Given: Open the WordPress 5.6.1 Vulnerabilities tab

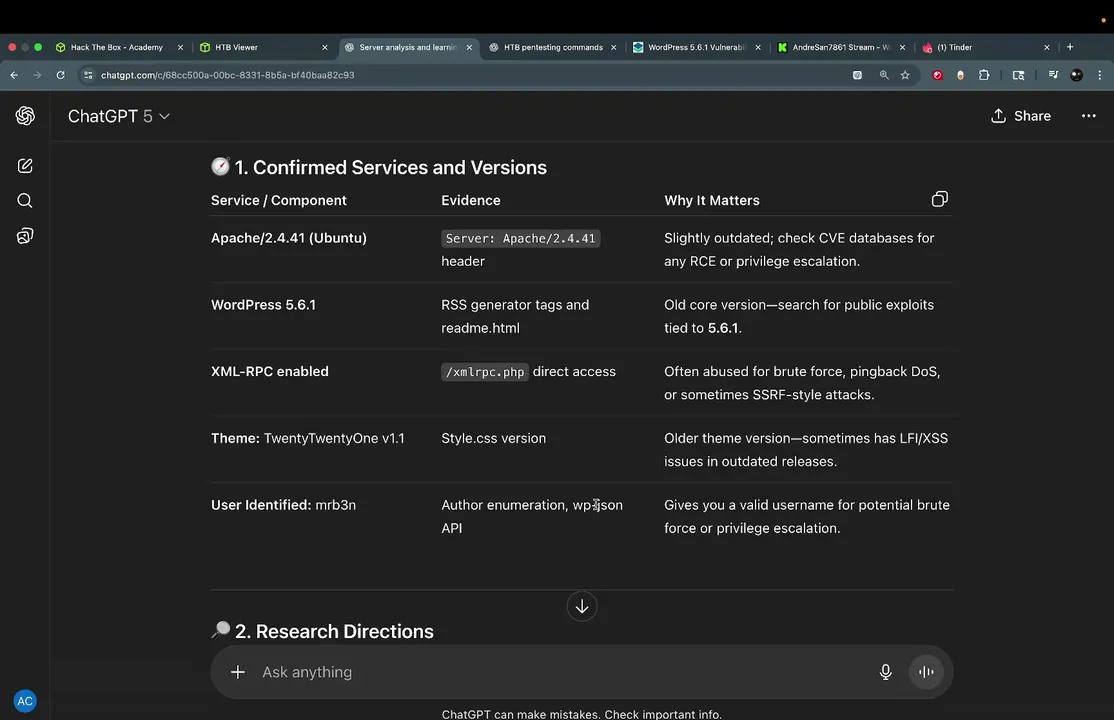Looking at the screenshot, I should coord(696,47).
